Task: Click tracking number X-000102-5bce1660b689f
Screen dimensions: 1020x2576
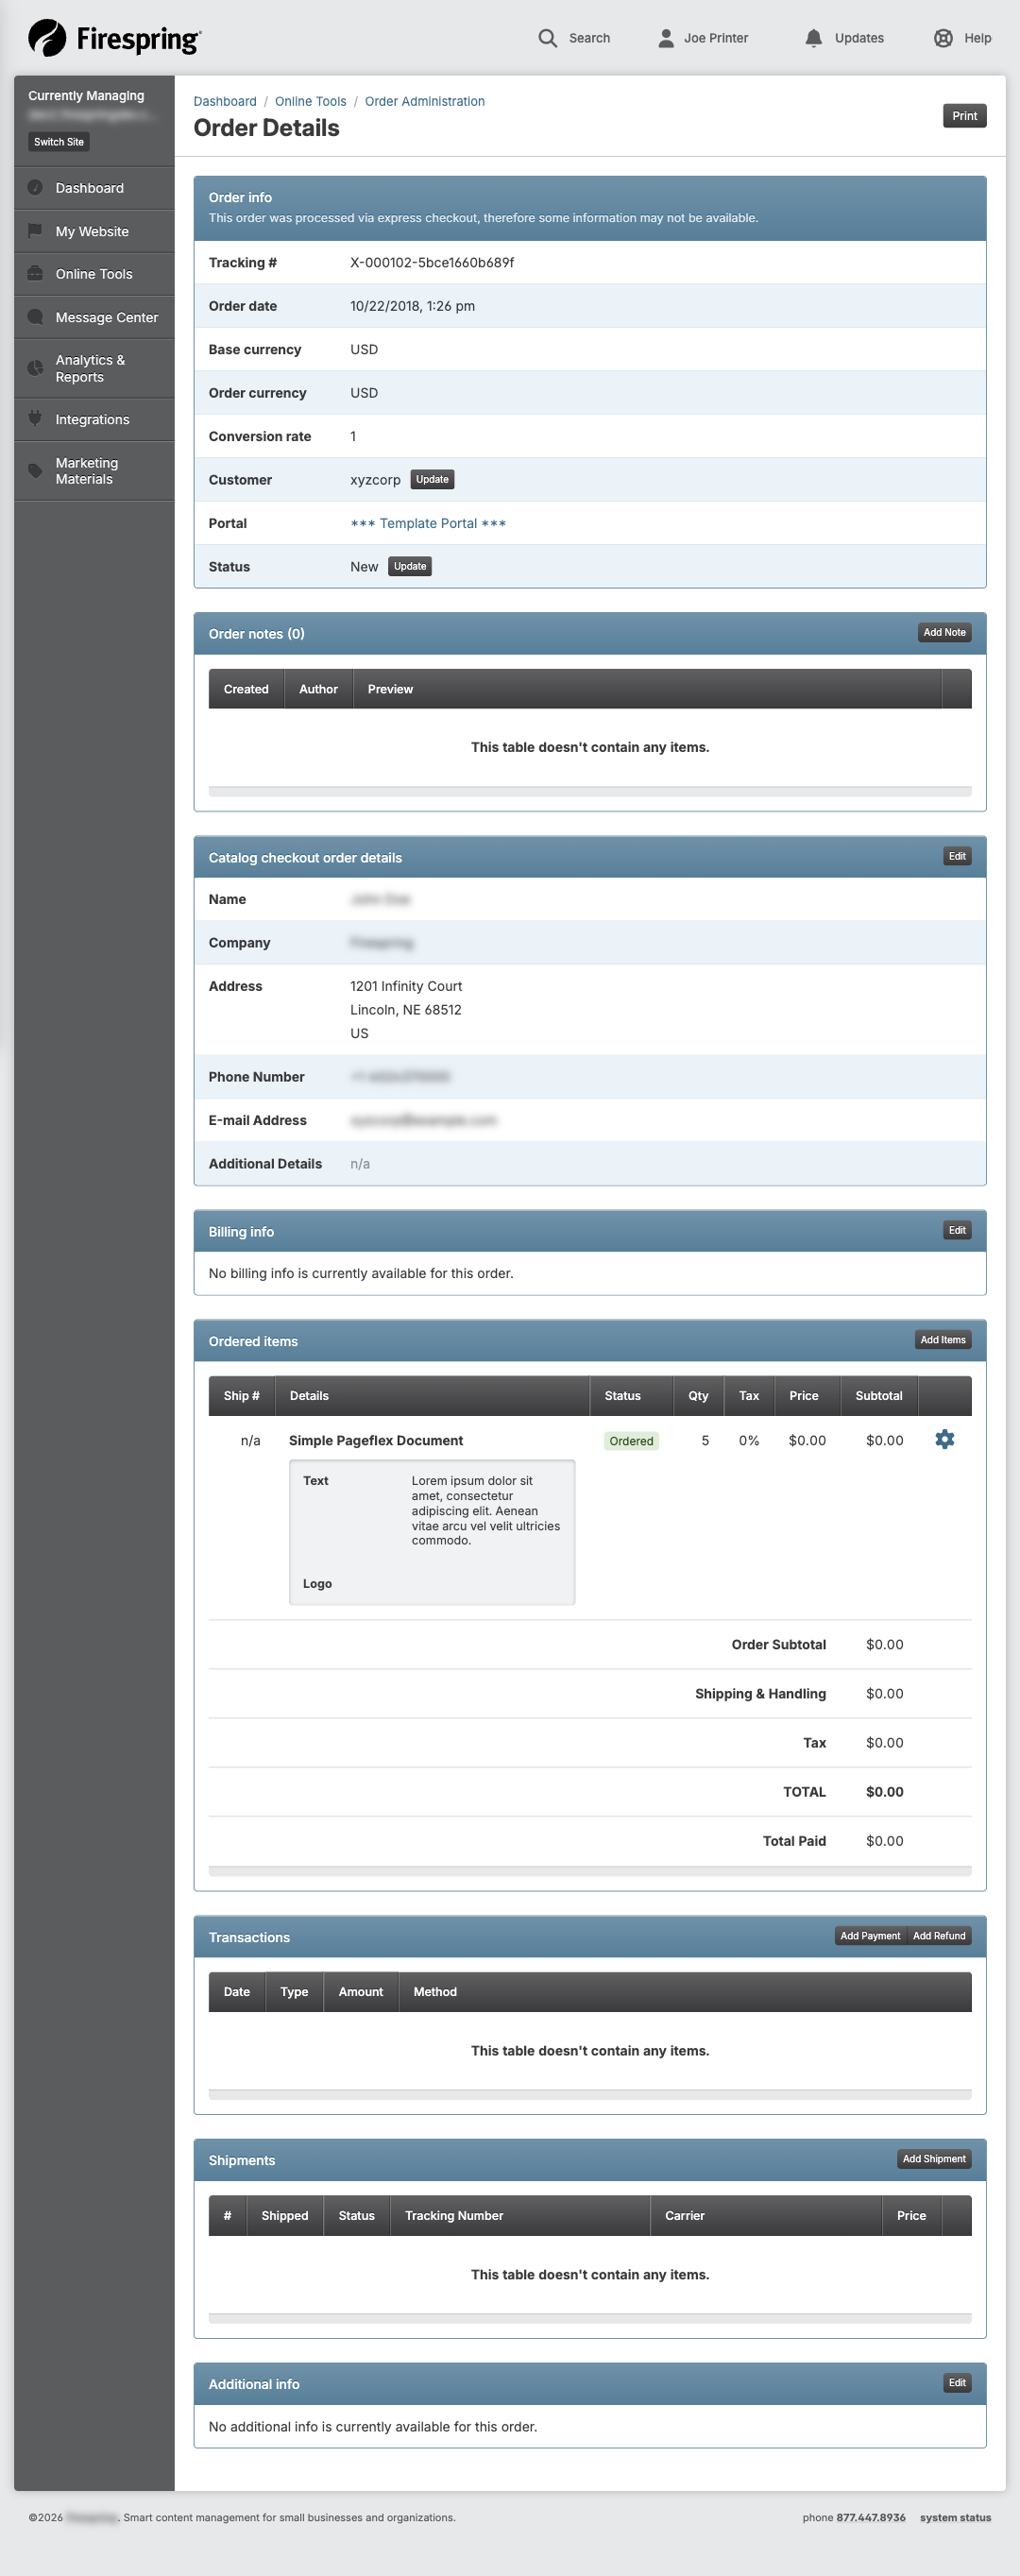Action: pyautogui.click(x=432, y=262)
